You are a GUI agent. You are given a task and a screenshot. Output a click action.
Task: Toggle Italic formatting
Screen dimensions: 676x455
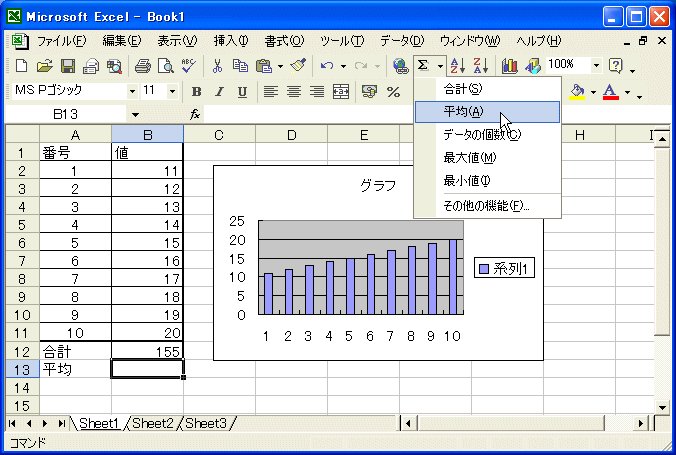[220, 91]
